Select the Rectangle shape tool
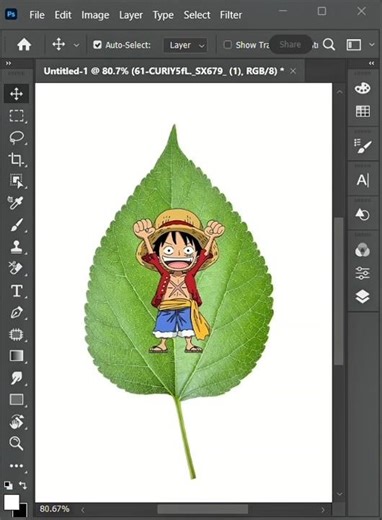This screenshot has height=520, width=382. coord(16,399)
